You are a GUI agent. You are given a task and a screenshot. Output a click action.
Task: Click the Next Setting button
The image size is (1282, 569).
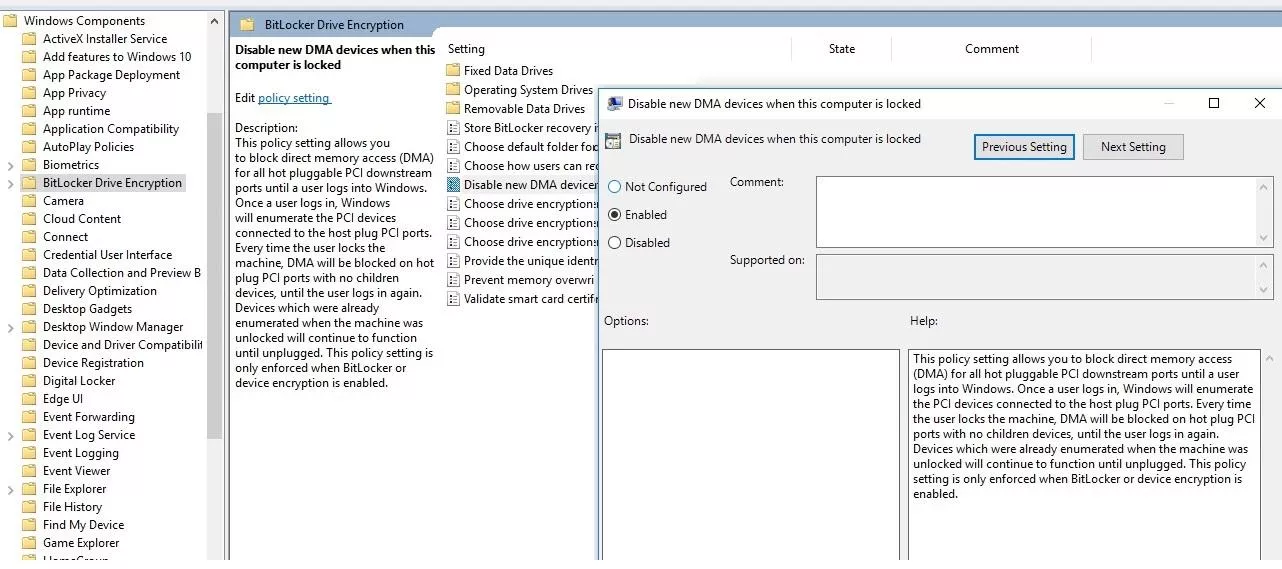click(1133, 147)
